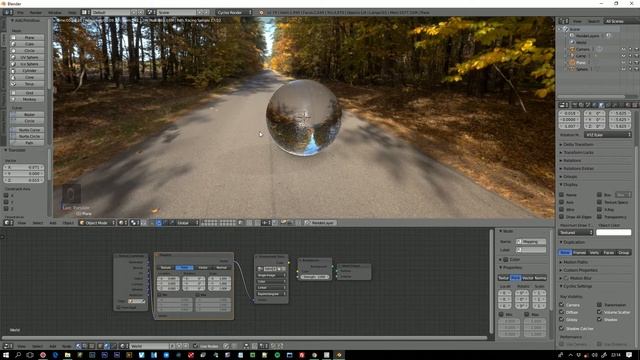Expand the Delta Transform panel

point(578,144)
